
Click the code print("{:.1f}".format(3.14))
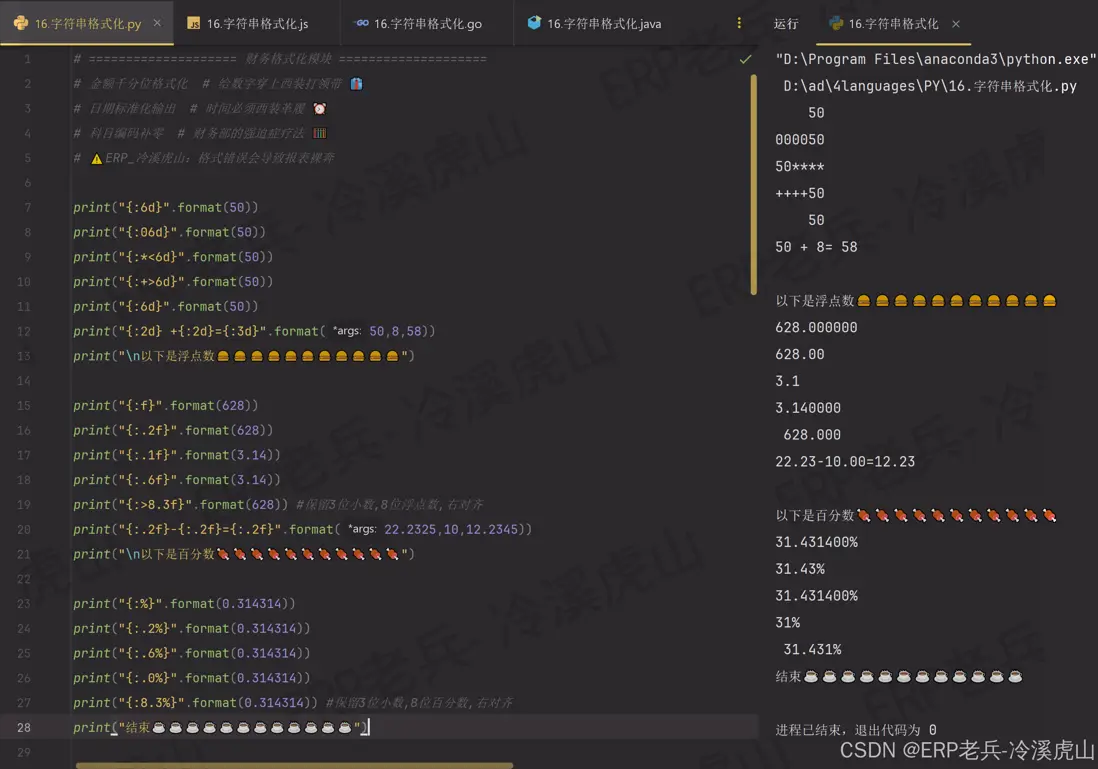[176, 455]
